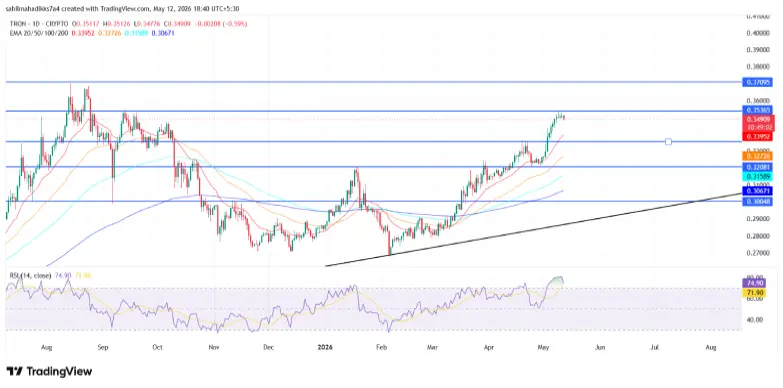Click the Nov label on time axis
This screenshot has height=388, width=783.
pos(214,347)
